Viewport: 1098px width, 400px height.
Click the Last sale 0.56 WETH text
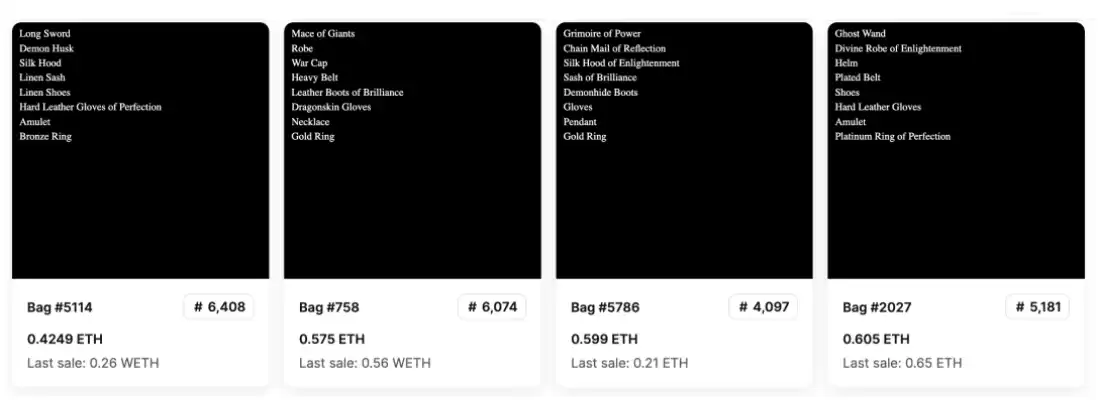pos(365,363)
